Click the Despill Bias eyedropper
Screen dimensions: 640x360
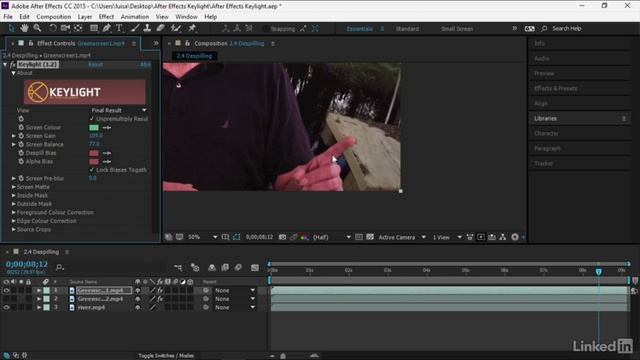pos(107,153)
